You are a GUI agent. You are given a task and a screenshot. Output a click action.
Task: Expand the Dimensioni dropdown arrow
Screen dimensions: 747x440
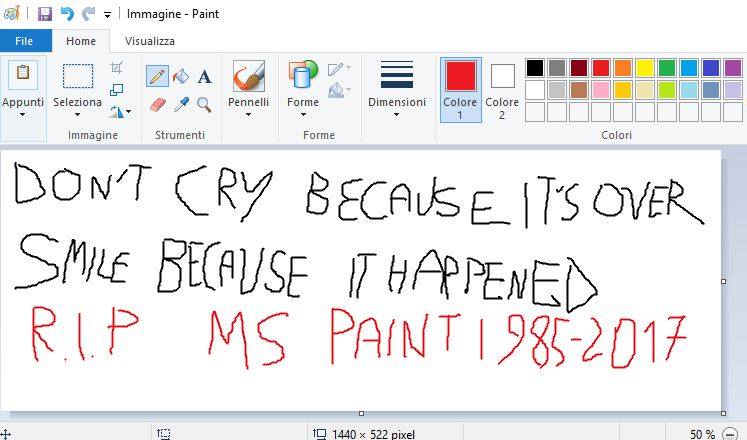pos(396,115)
